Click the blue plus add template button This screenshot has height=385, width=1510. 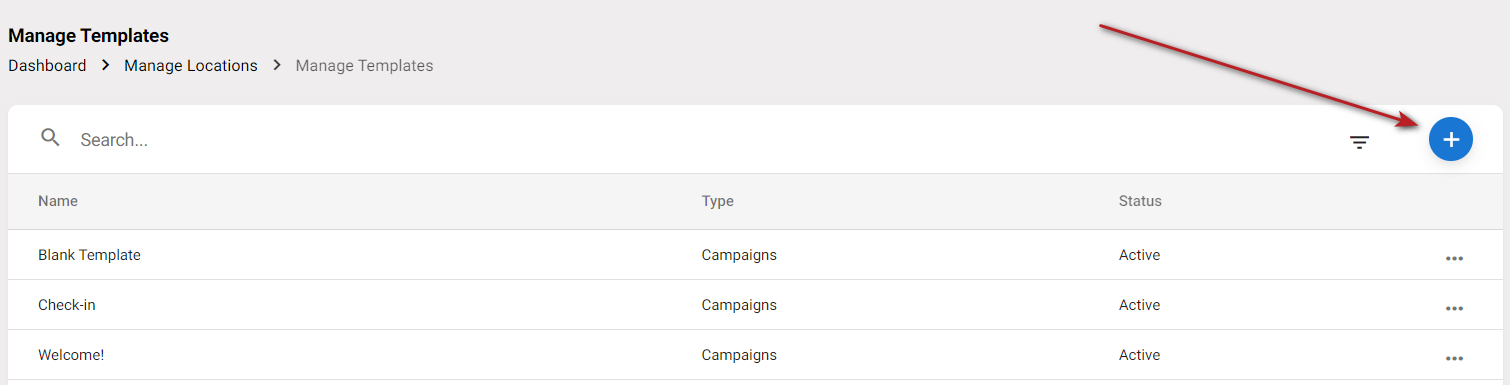coord(1451,139)
